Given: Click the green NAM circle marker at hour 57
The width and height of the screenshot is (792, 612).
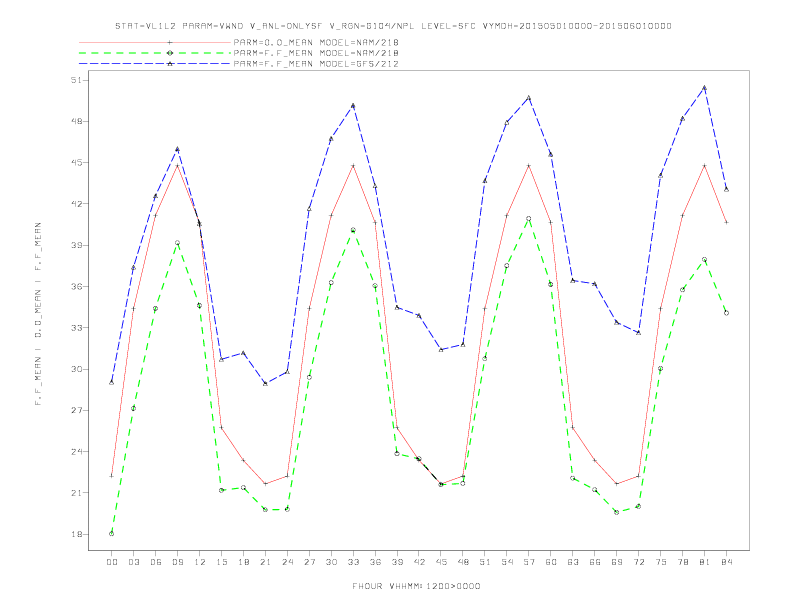Looking at the screenshot, I should (x=529, y=219).
